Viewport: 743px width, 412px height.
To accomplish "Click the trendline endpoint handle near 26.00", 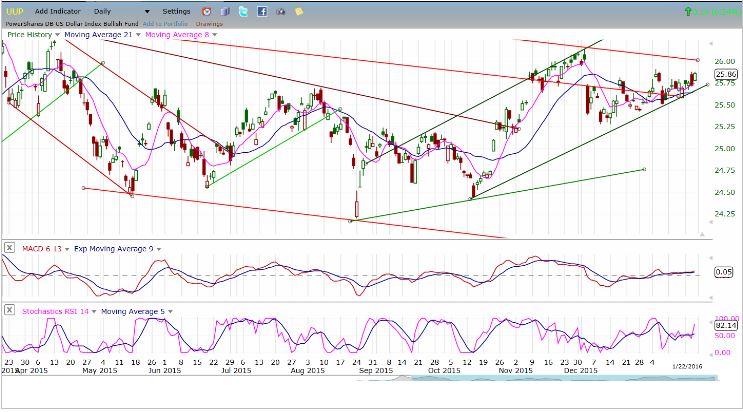I will coord(698,60).
